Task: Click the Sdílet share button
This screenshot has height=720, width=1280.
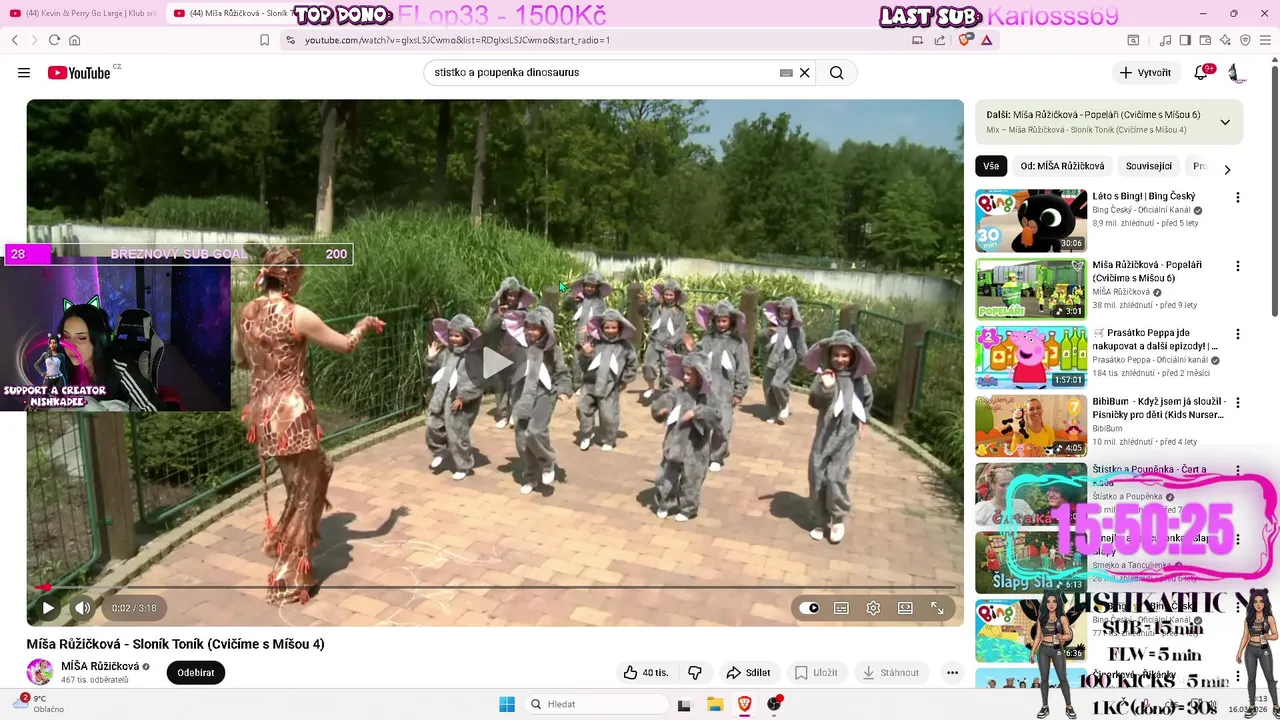Action: click(x=748, y=673)
